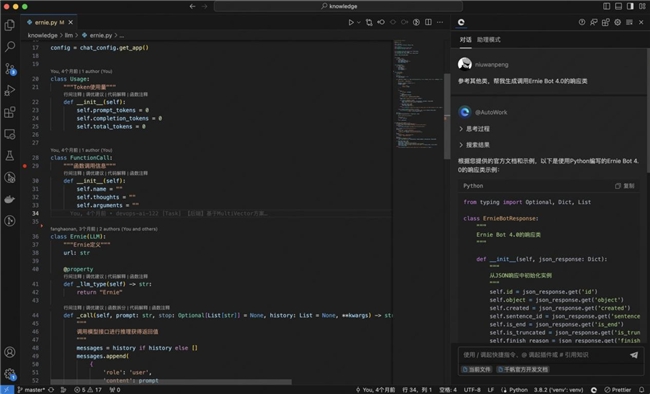Toggle the secondary side bar layout
This screenshot has height=394, width=650.
pyautogui.click(x=630, y=6)
